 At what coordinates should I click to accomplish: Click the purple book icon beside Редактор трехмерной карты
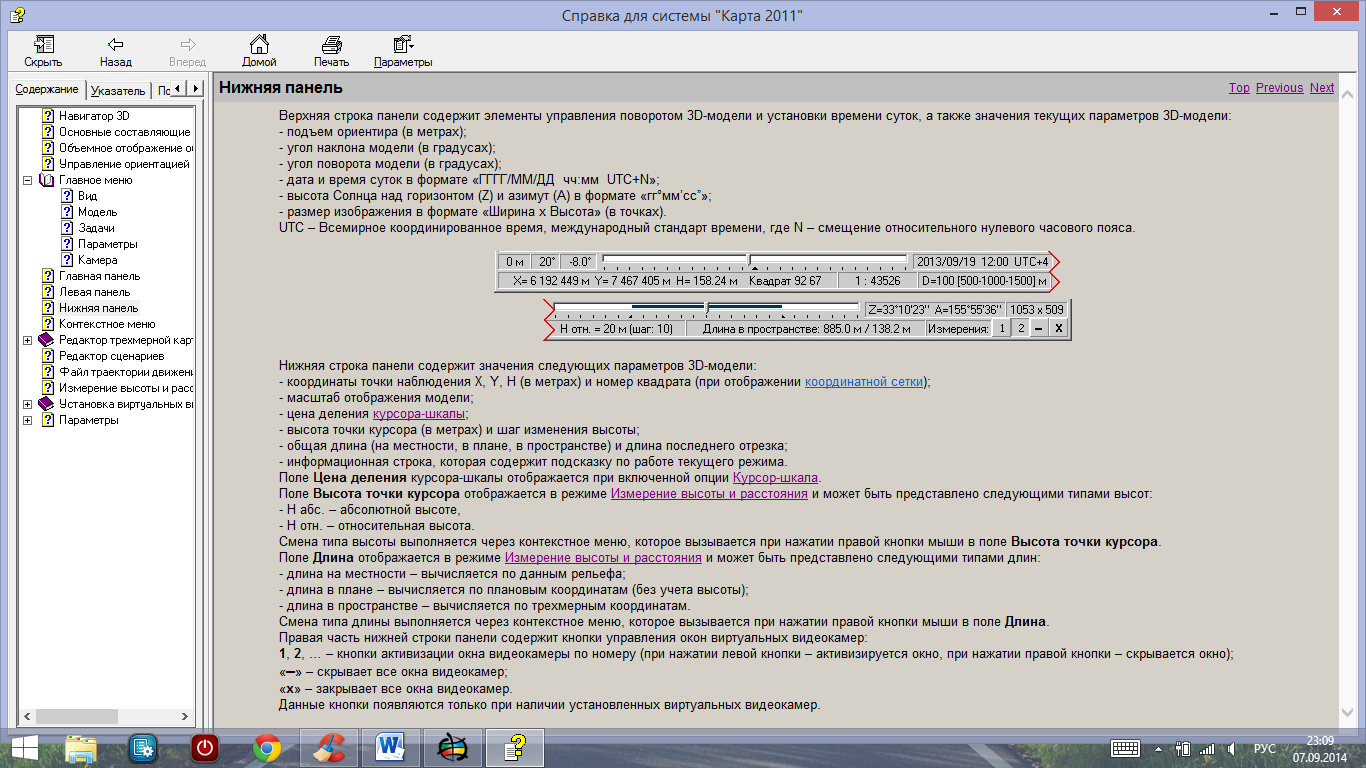pos(46,340)
